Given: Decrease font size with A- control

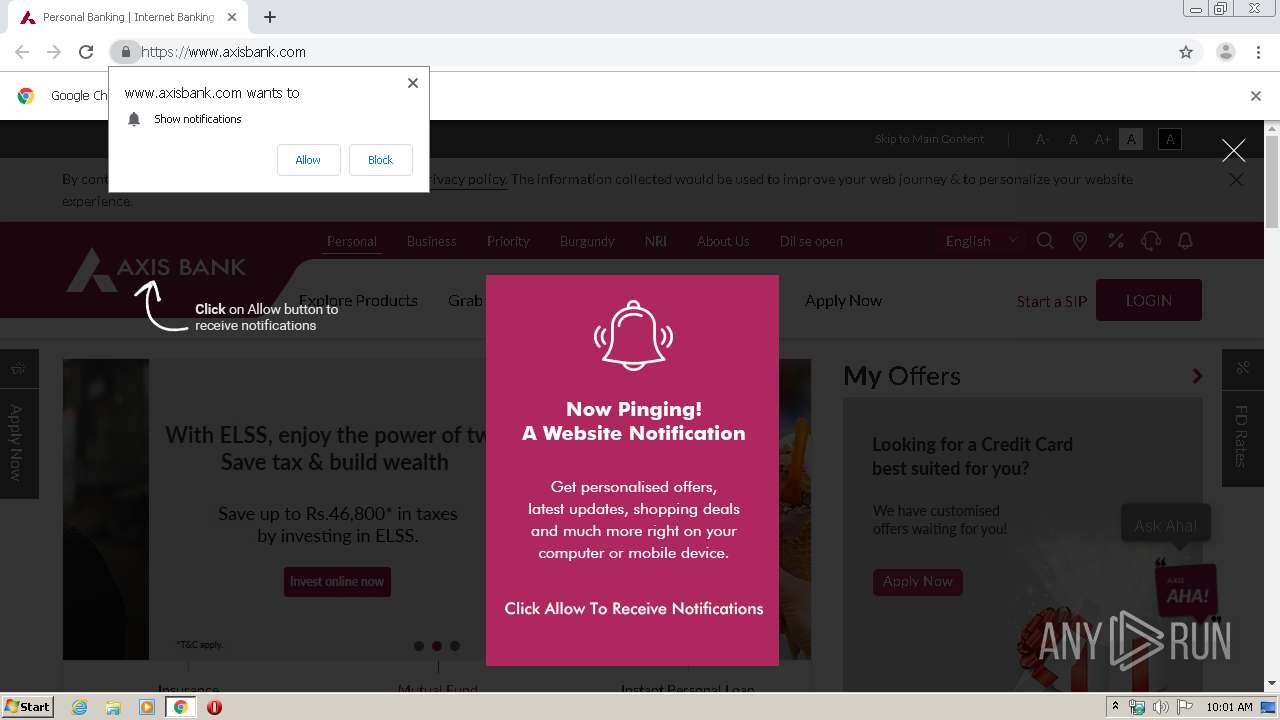Looking at the screenshot, I should point(1042,139).
